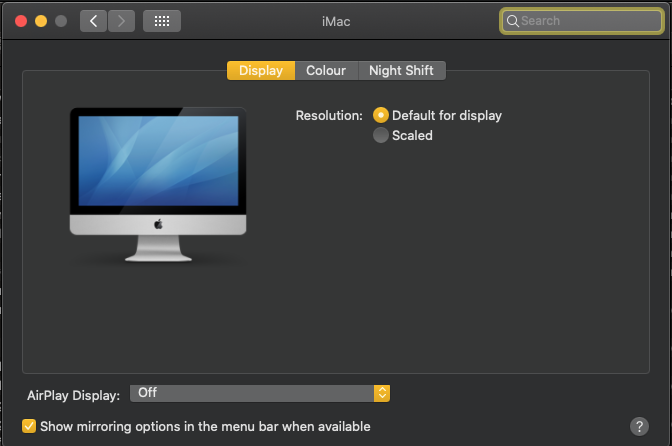This screenshot has height=446, width=672.
Task: Click the iMac window title
Action: (x=336, y=21)
